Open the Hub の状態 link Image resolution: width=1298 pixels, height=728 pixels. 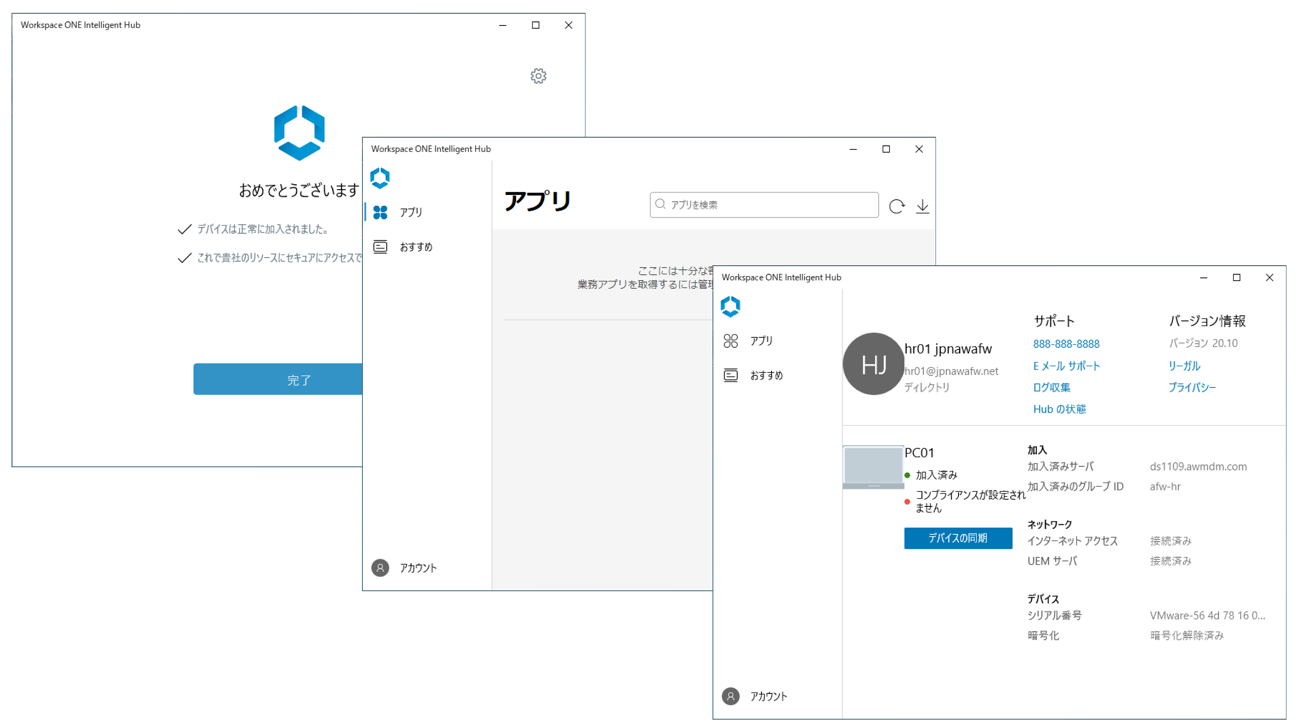tap(1059, 409)
